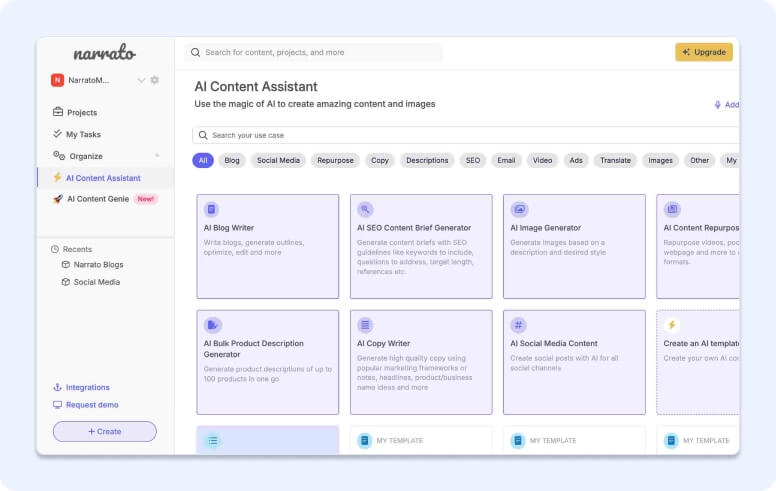Viewport: 776px width, 491px height.
Task: Open the AI Copy Writer card
Action: (421, 362)
